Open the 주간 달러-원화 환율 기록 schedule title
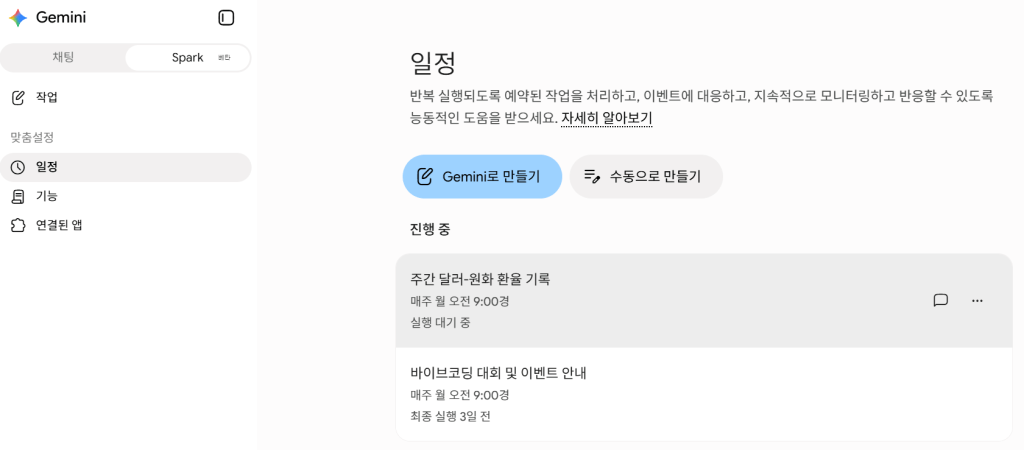The image size is (1024, 450). (x=480, y=279)
